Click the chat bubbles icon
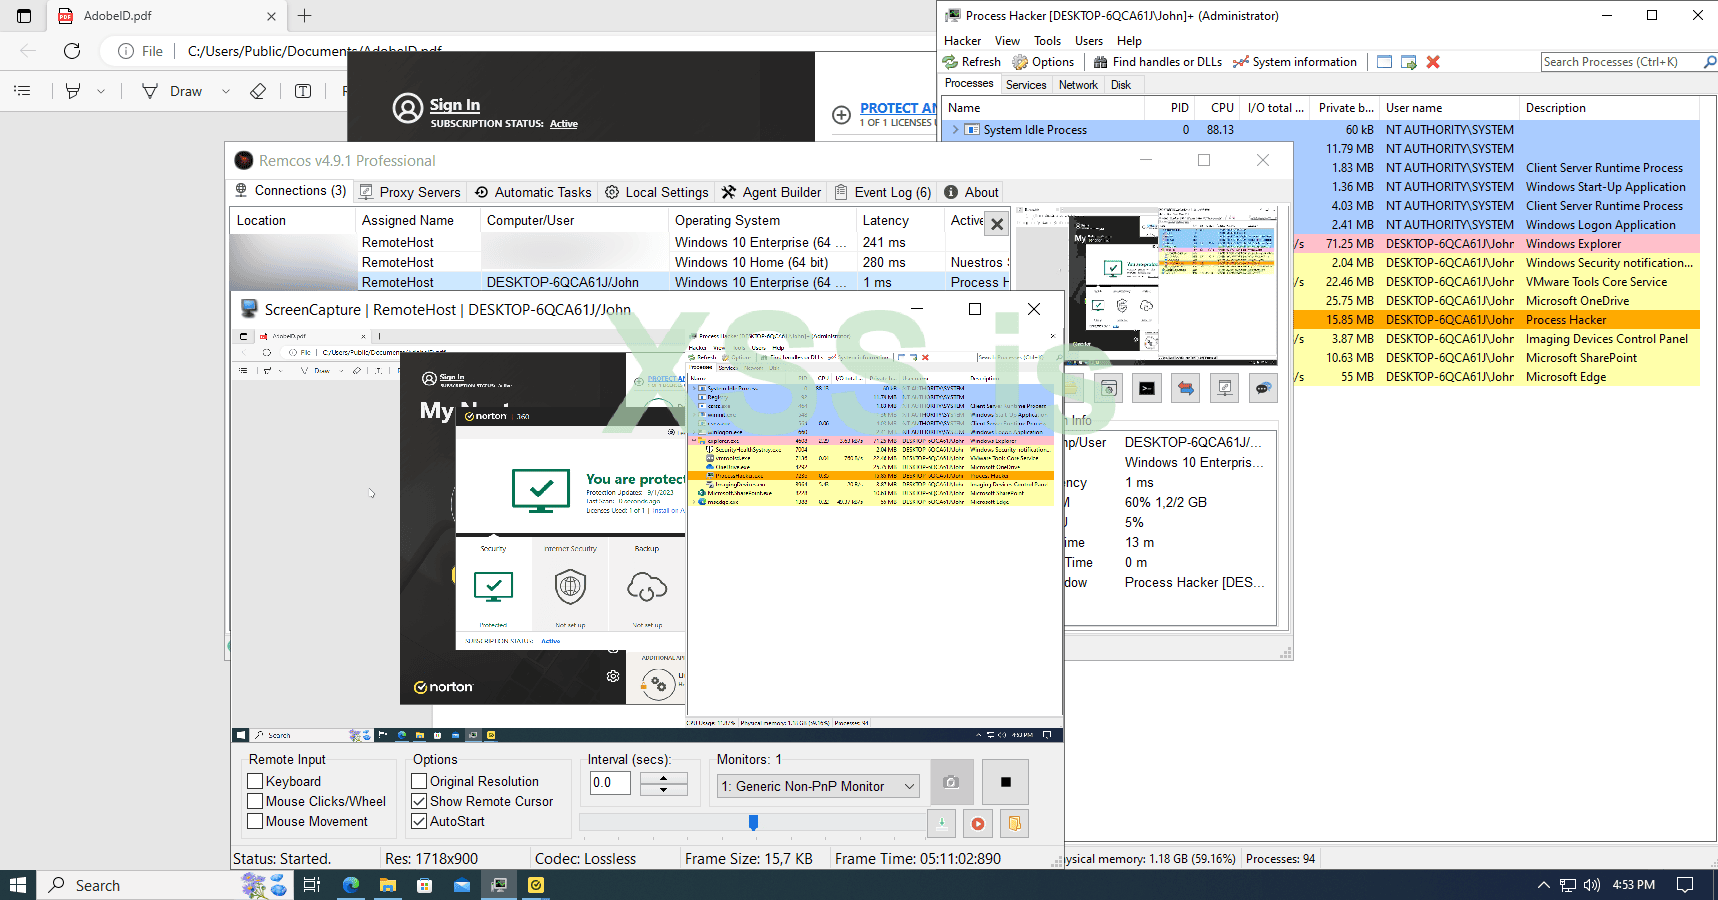This screenshot has width=1718, height=900. click(1264, 388)
